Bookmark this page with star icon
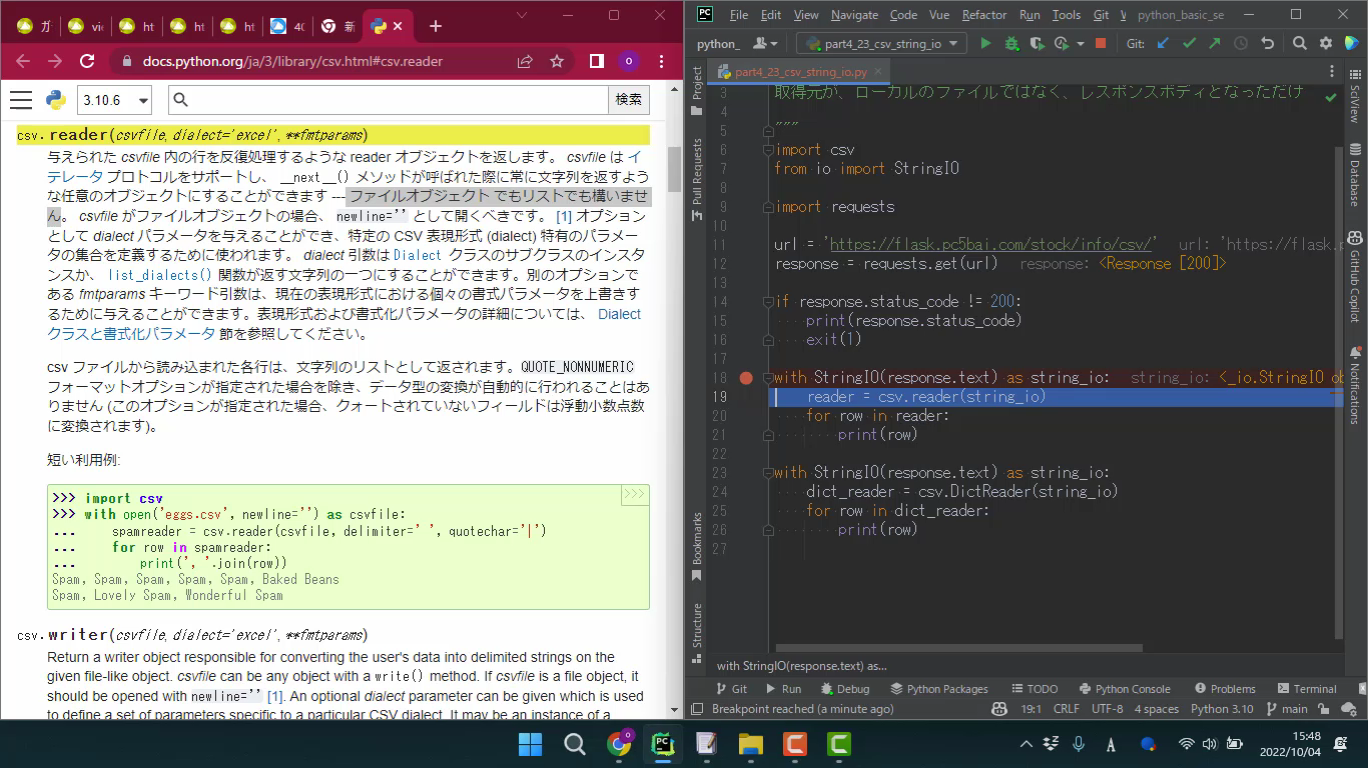Screen dimensions: 1368x768 (557, 61)
